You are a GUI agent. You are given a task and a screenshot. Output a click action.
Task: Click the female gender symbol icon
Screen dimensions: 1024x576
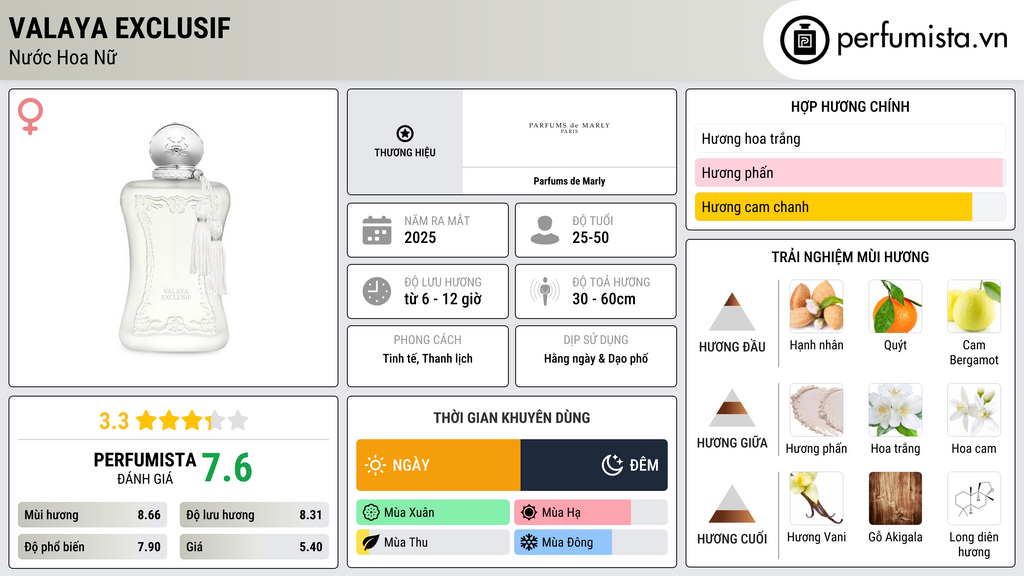pyautogui.click(x=31, y=116)
